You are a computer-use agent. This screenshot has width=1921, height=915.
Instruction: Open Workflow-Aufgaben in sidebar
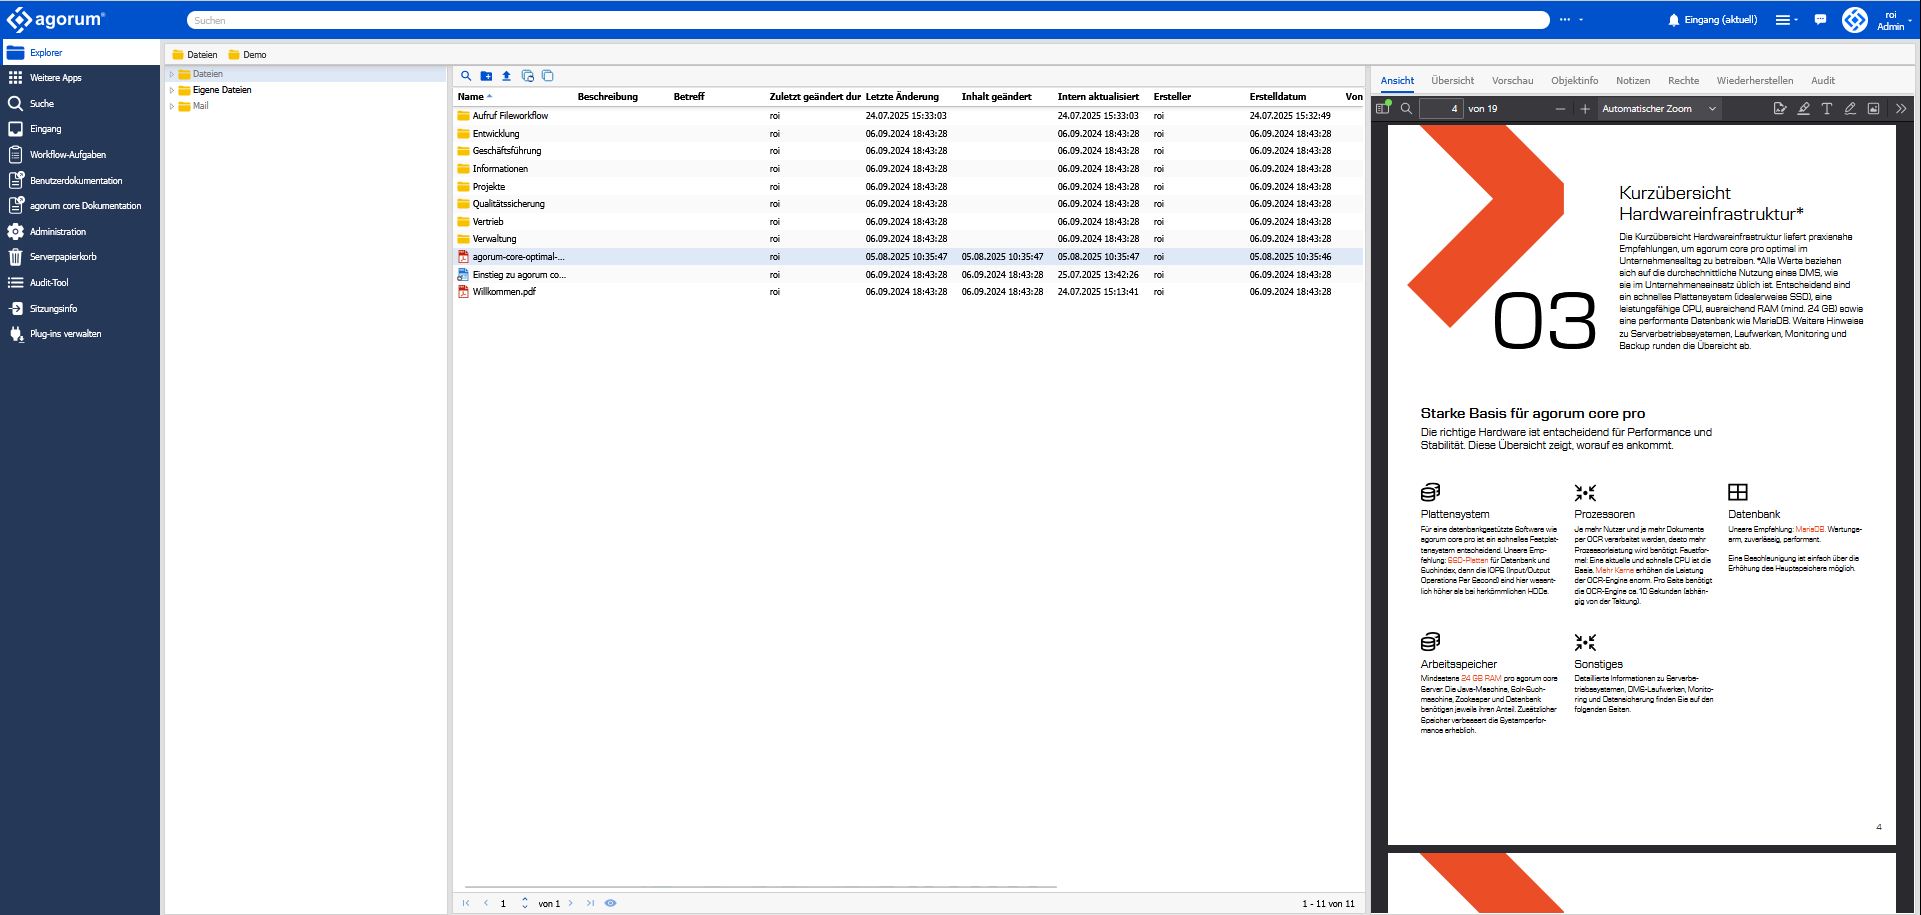80,155
